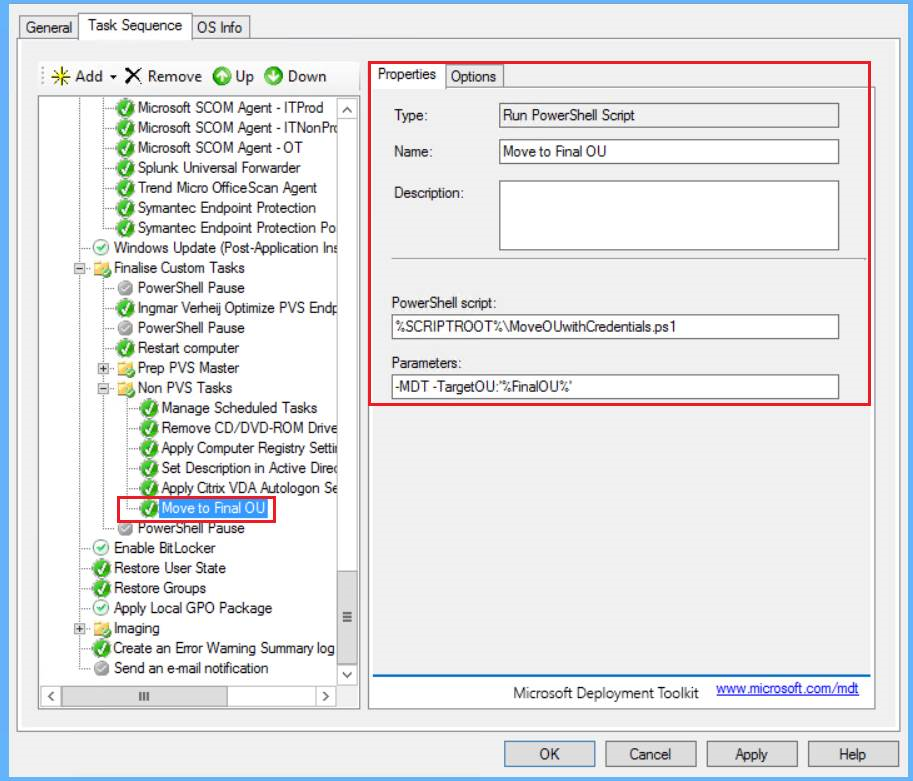Viewport: 913px width, 781px height.
Task: Expand the Imaging folder node
Action: click(x=79, y=628)
